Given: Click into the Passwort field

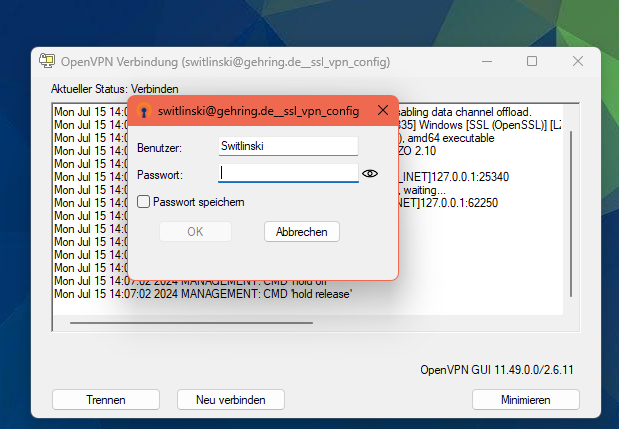Looking at the screenshot, I should (288, 173).
